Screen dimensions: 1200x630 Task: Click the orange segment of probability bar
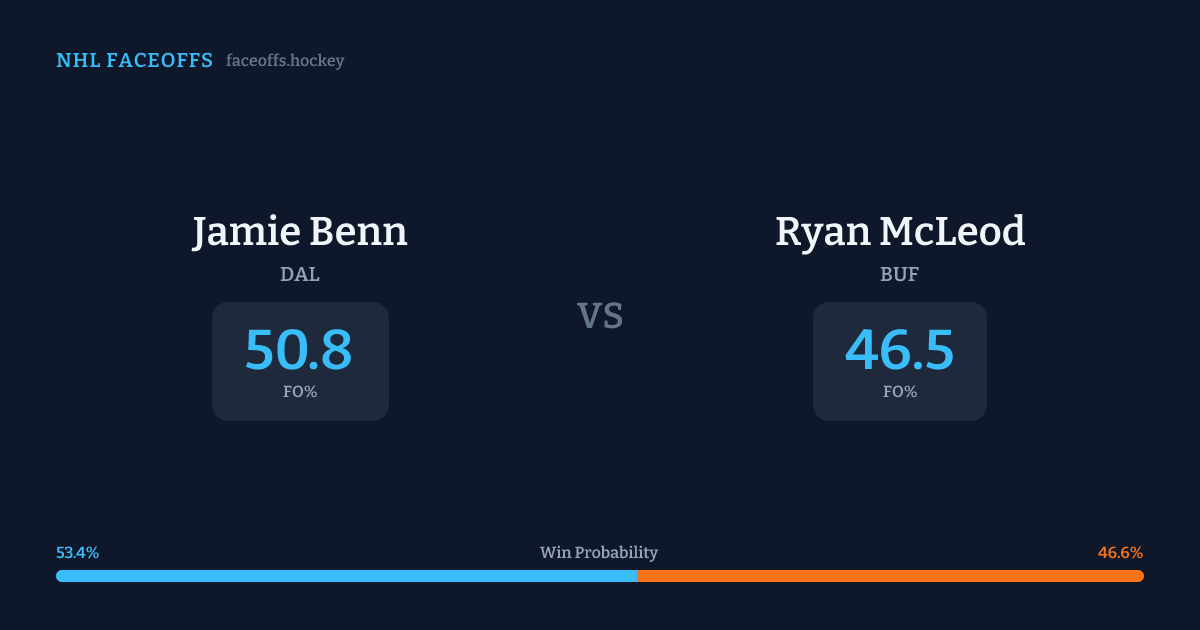[x=890, y=576]
